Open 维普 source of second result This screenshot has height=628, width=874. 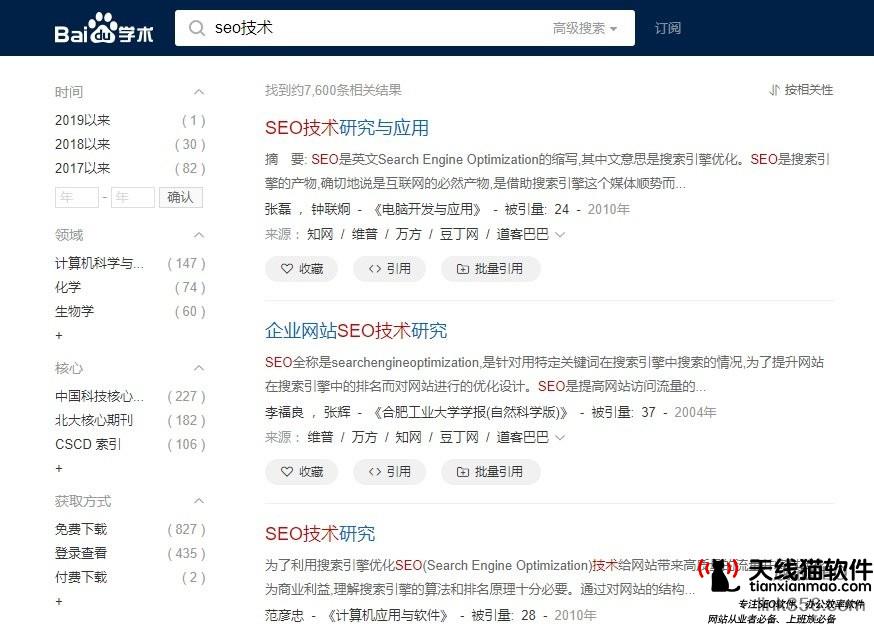[320, 437]
